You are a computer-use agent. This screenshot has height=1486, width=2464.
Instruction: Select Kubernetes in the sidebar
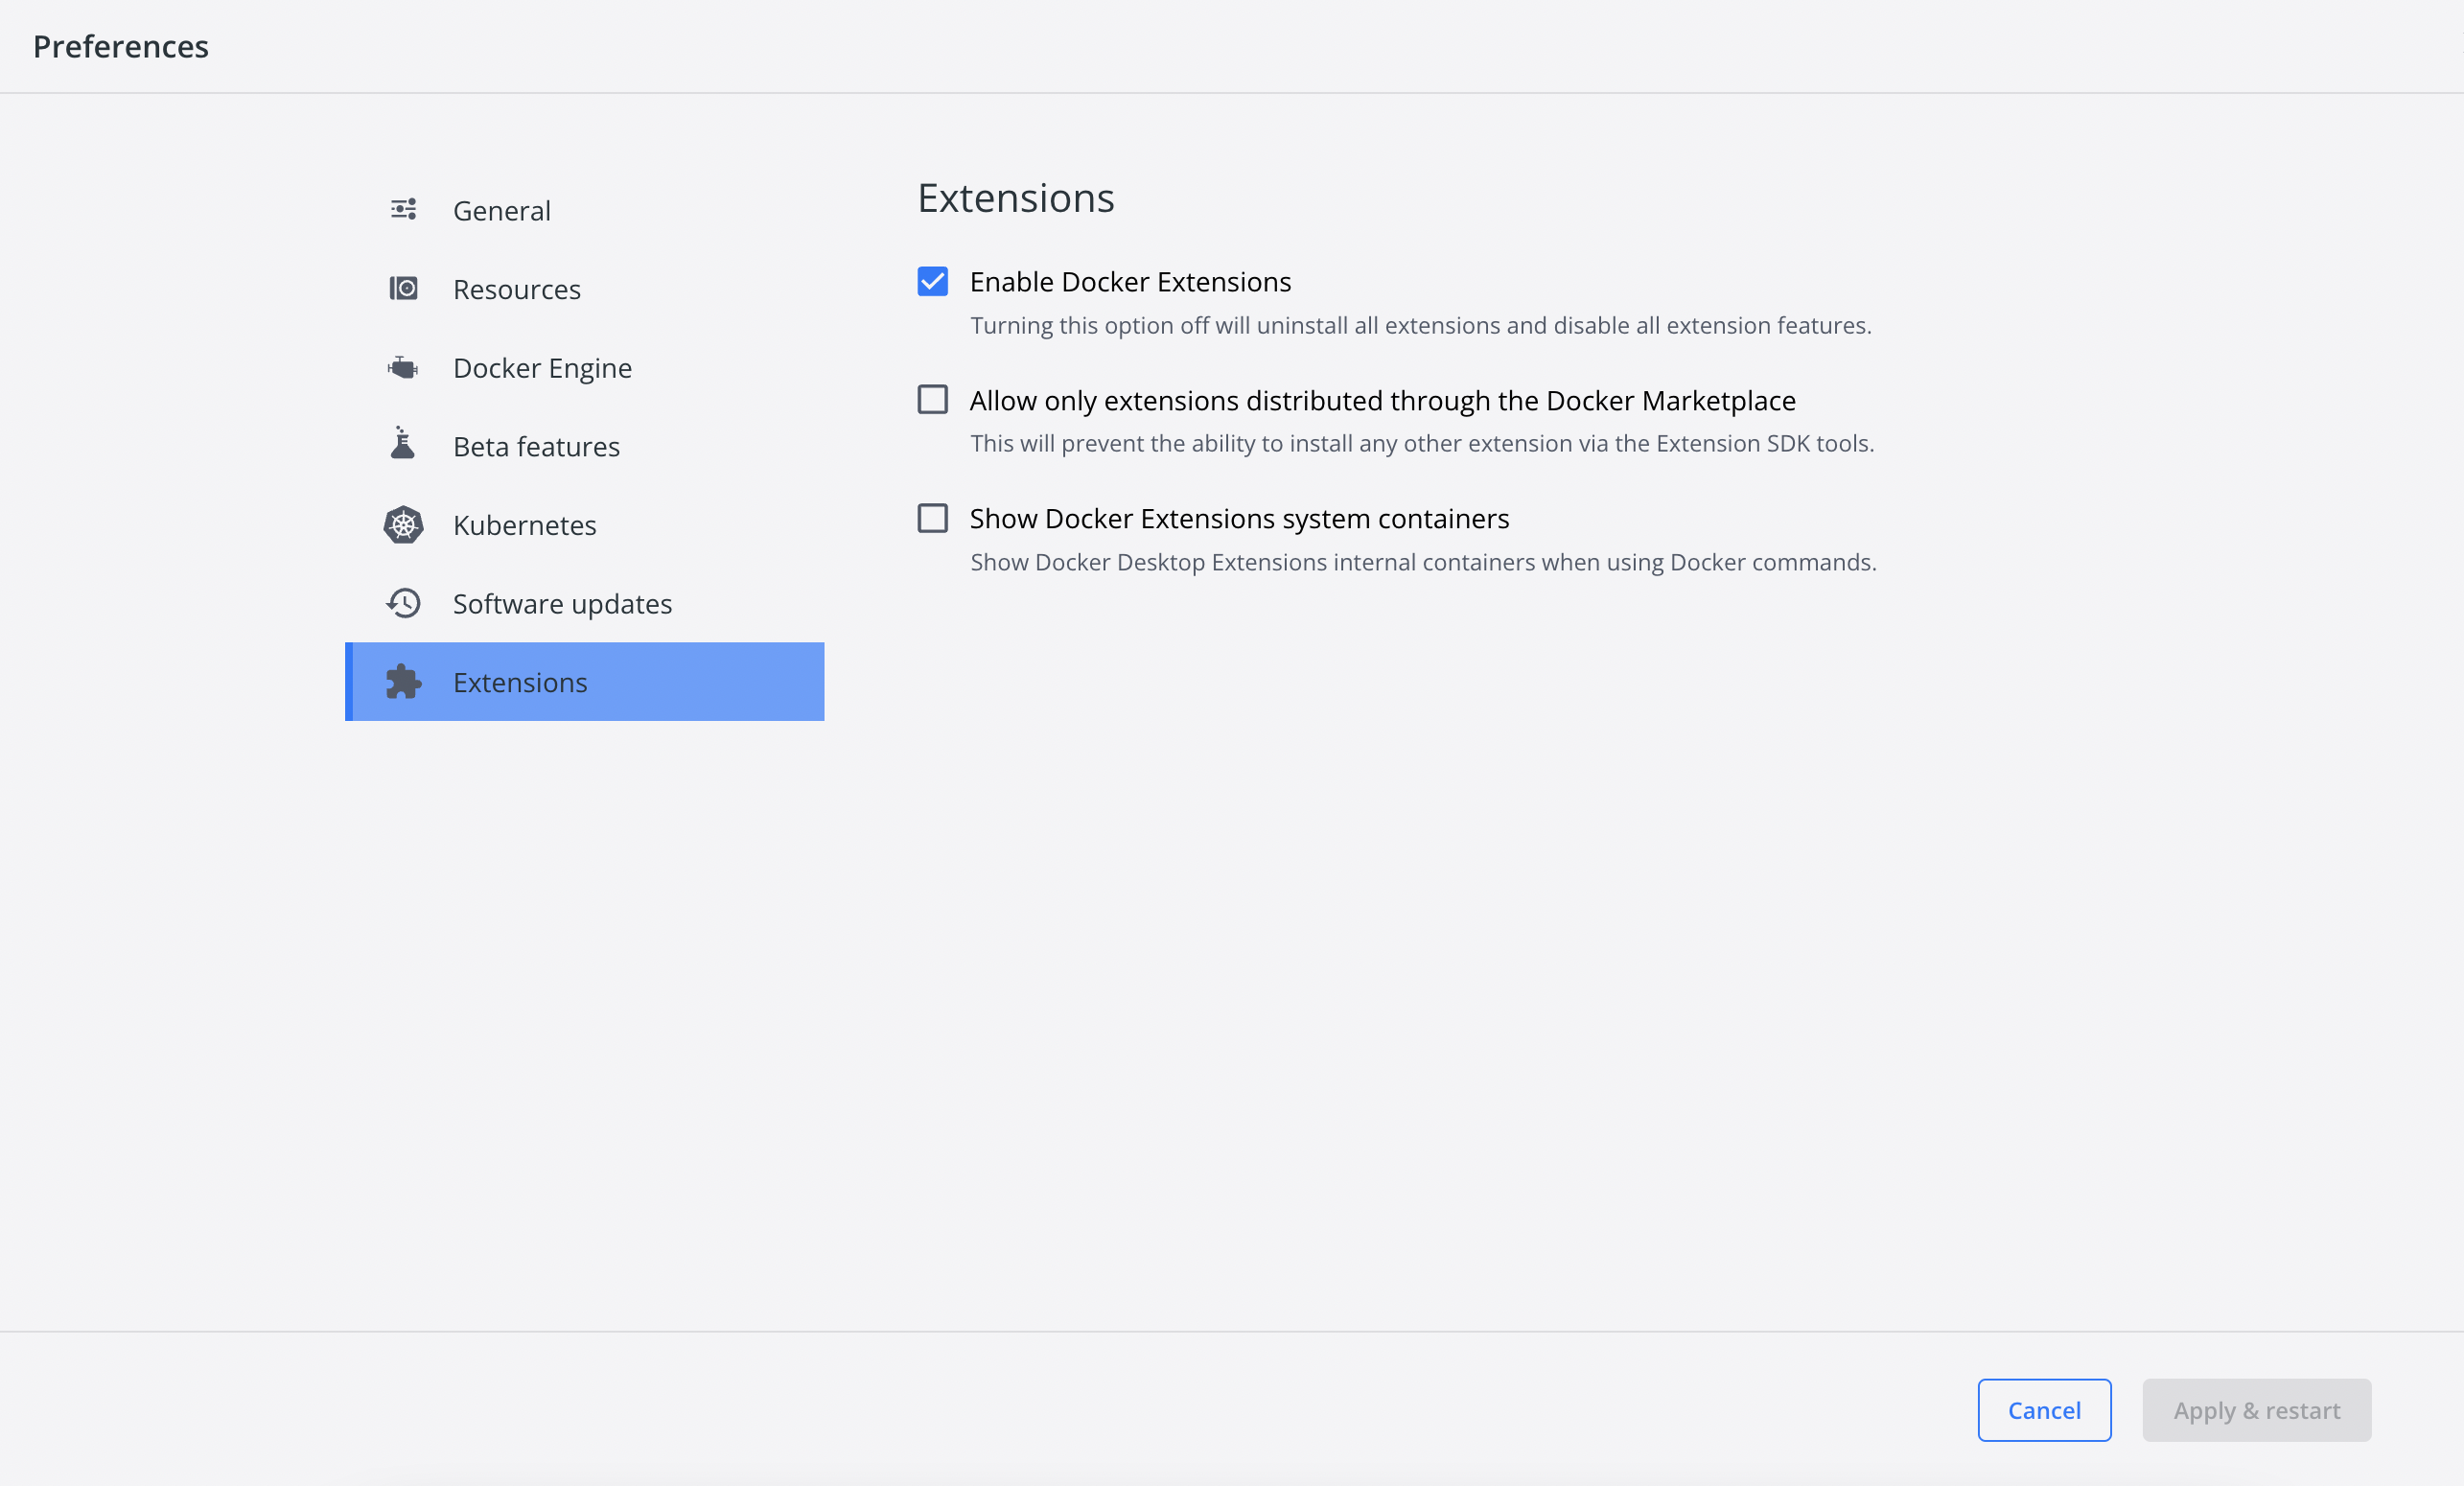point(524,525)
